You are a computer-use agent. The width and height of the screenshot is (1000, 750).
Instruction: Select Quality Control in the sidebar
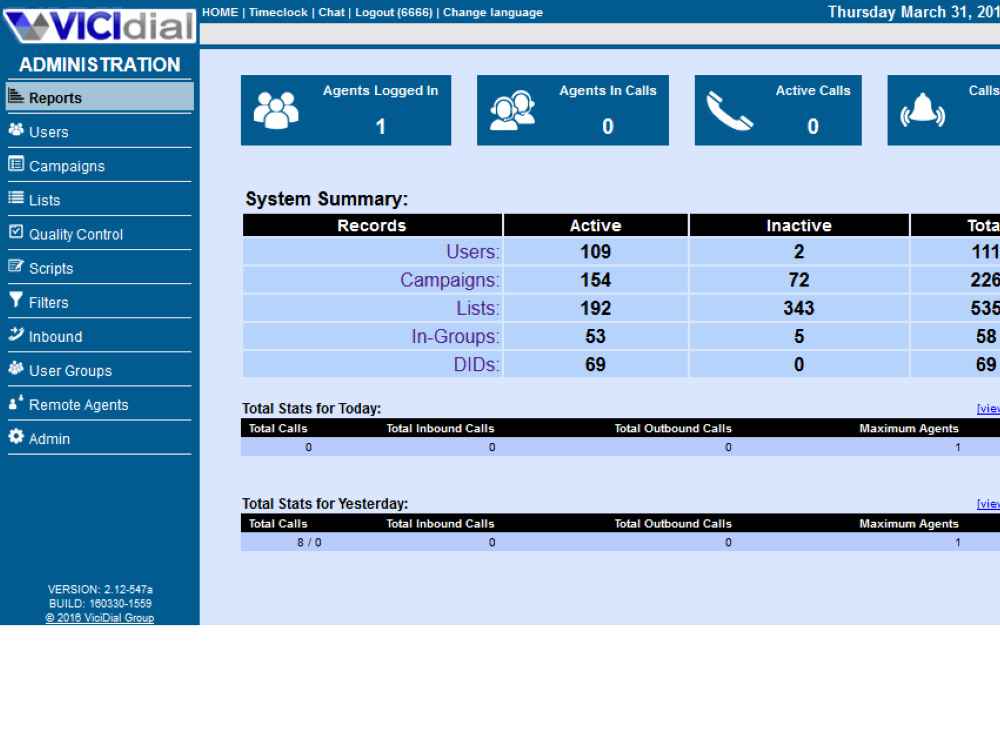tap(76, 234)
